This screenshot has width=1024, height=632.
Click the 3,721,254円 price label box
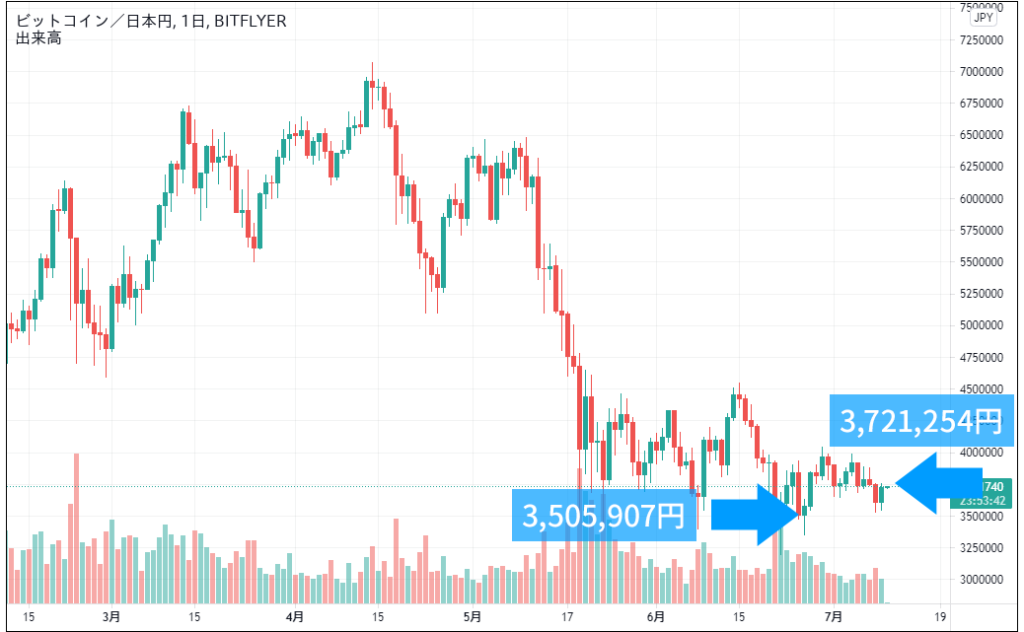click(921, 421)
